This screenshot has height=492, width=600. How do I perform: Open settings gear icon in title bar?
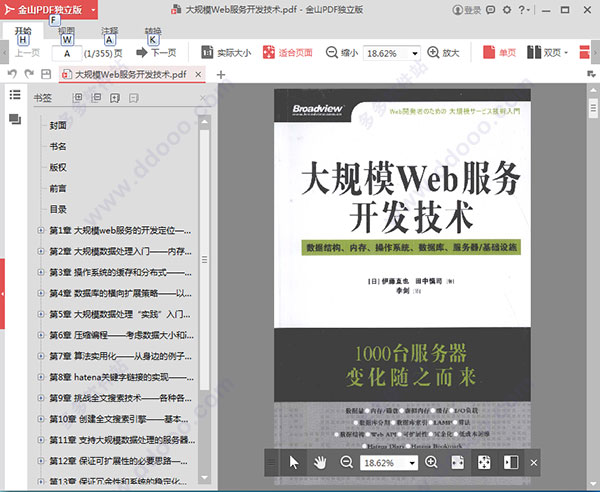coord(507,10)
